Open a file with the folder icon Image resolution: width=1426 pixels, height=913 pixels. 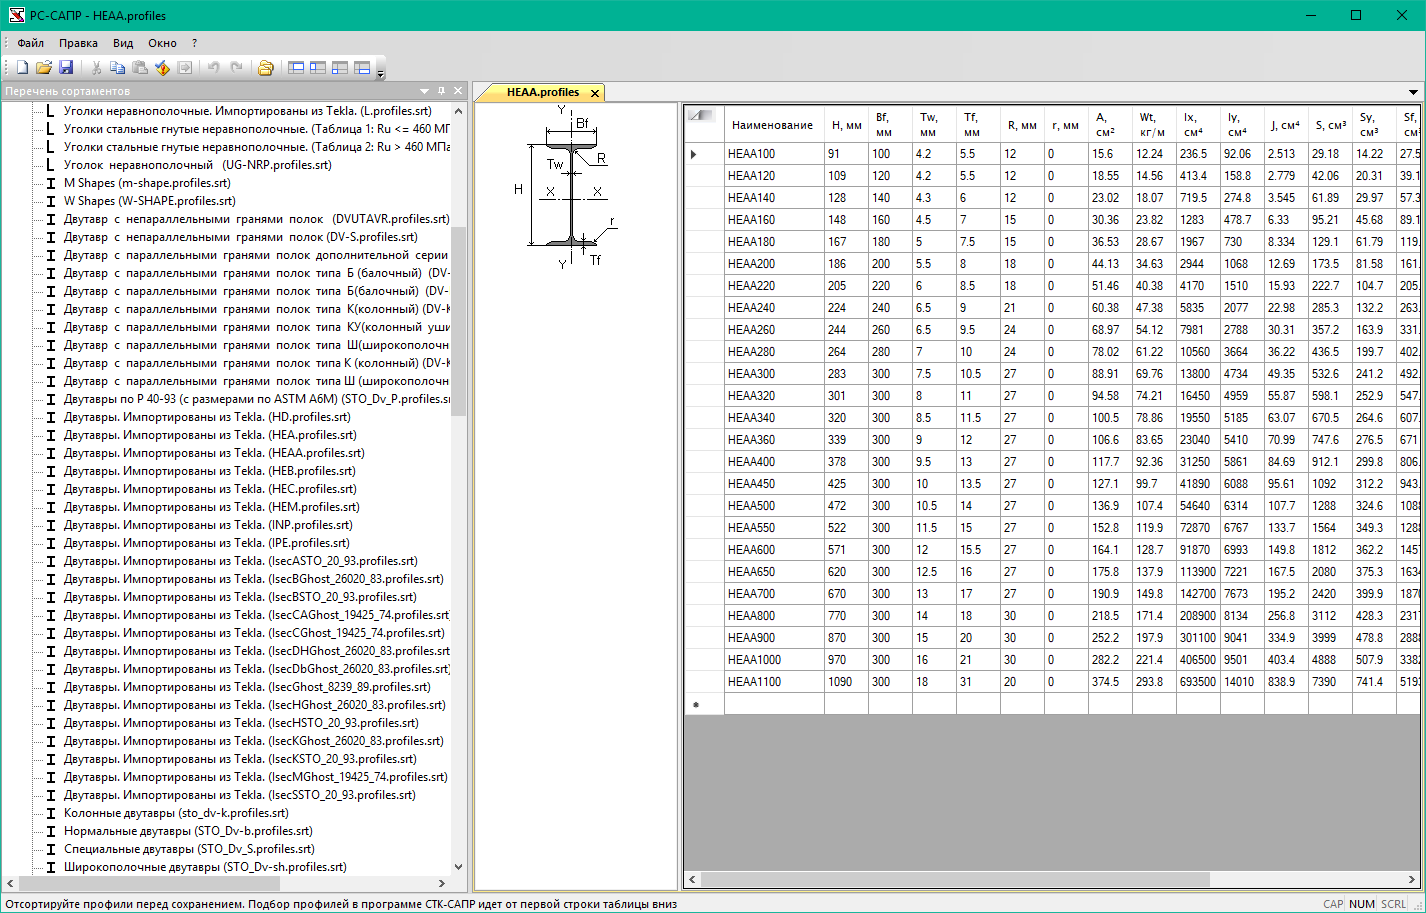pos(44,68)
